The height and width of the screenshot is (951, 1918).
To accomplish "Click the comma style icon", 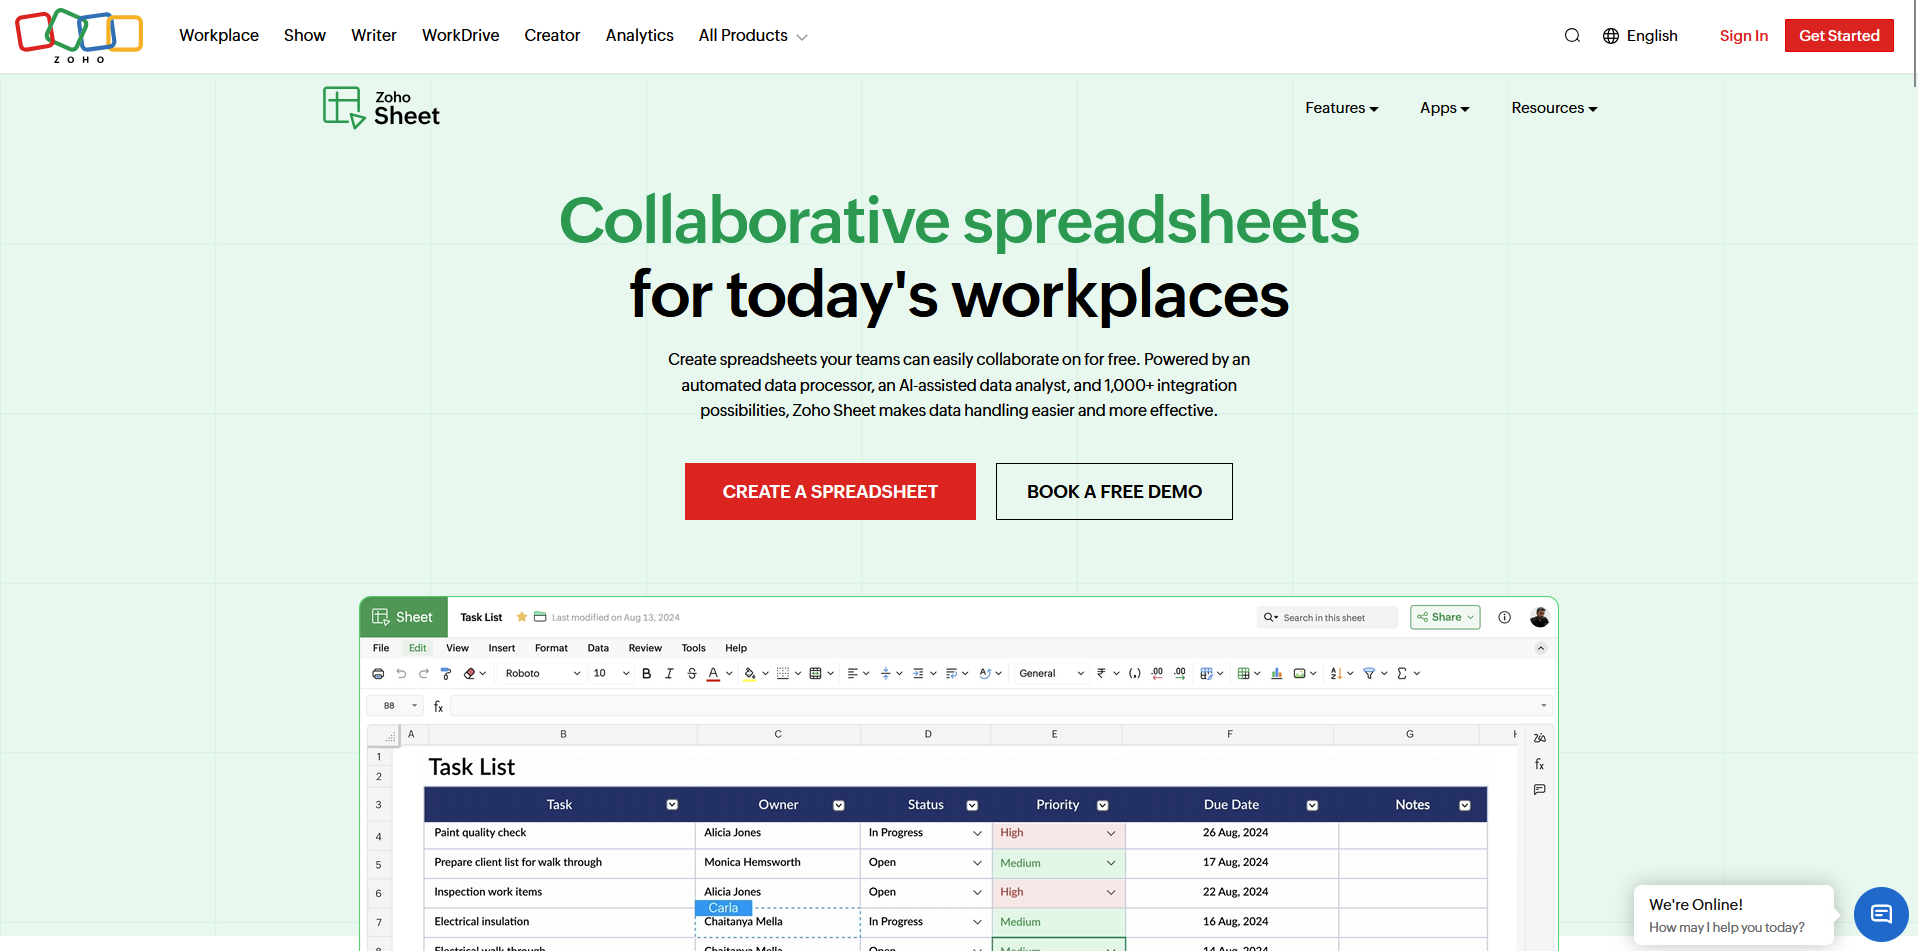I will pos(1135,674).
